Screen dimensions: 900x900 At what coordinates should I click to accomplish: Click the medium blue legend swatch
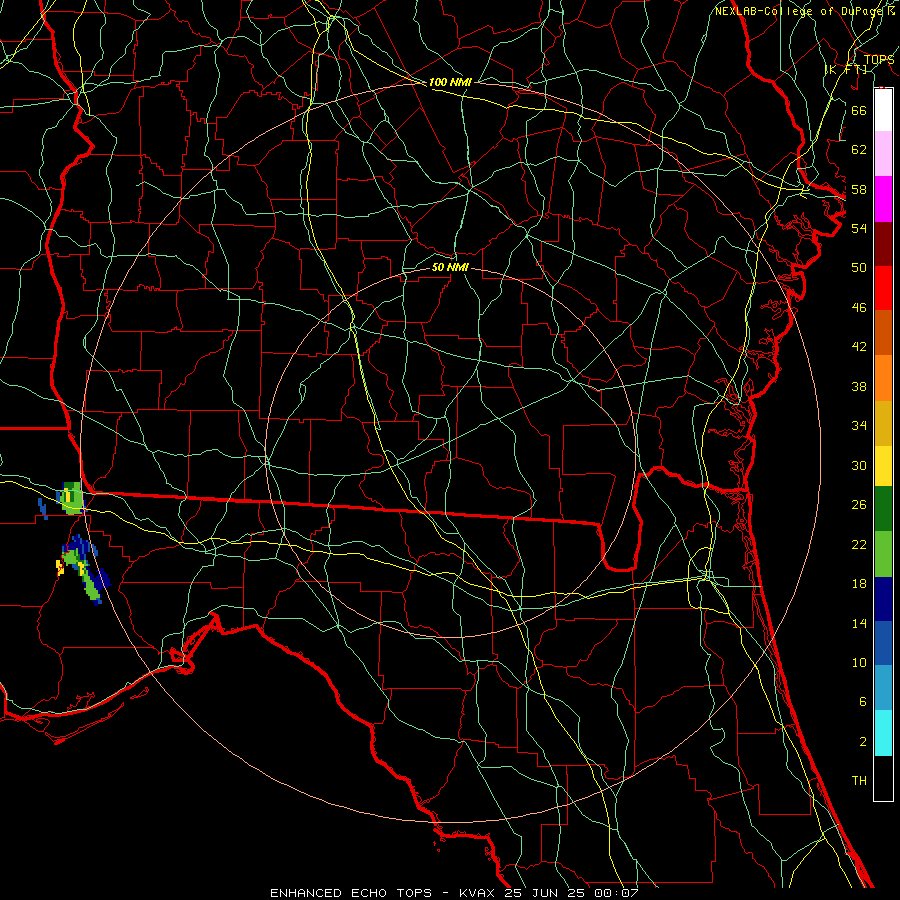[x=883, y=643]
